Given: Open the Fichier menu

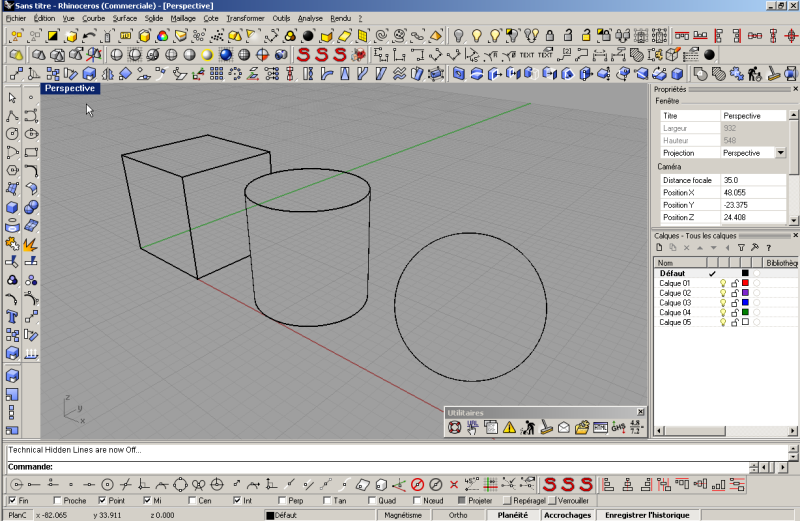Looking at the screenshot, I should click(x=15, y=18).
